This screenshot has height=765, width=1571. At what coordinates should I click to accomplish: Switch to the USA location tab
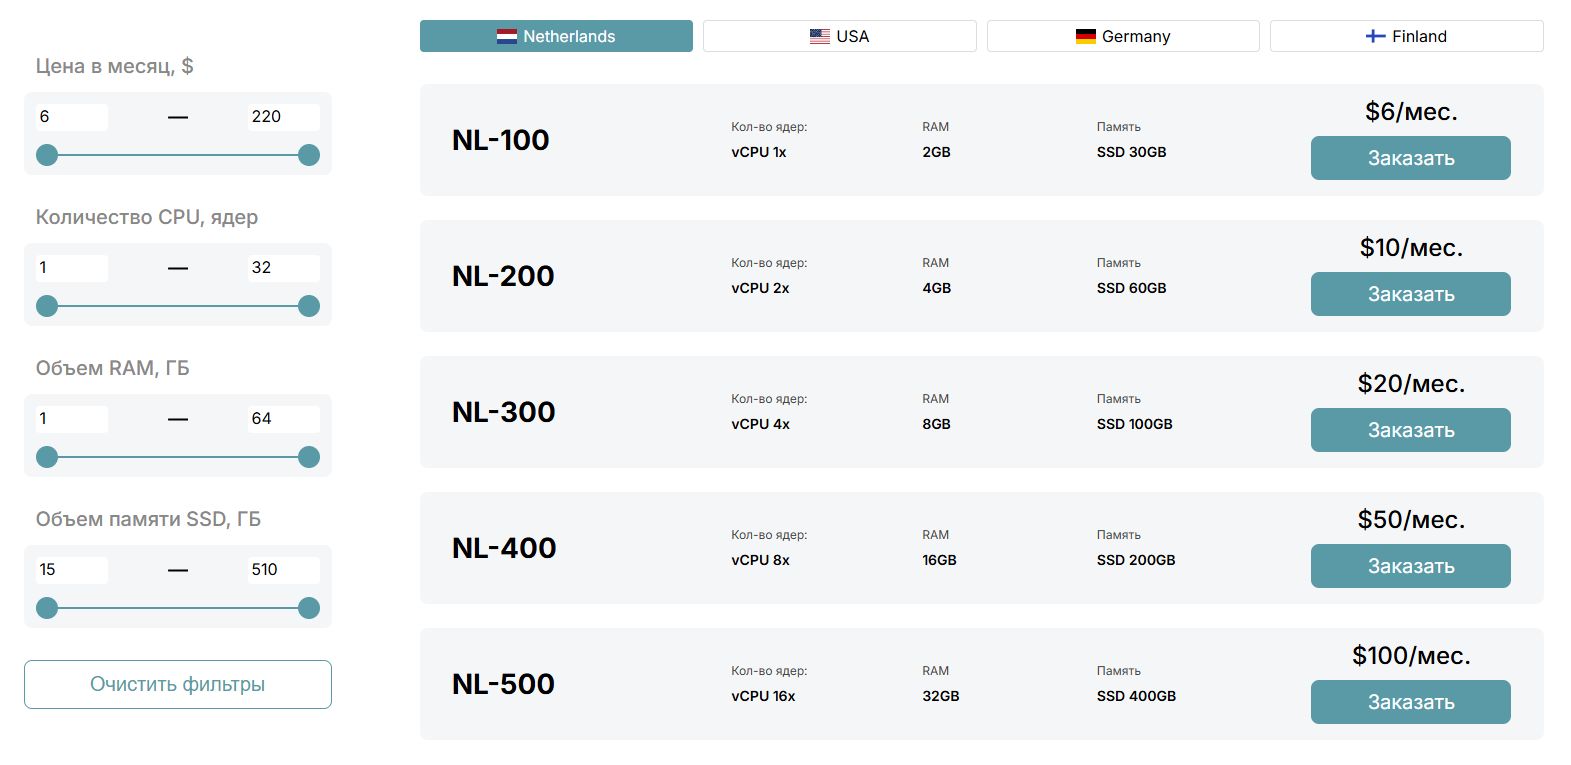839,36
